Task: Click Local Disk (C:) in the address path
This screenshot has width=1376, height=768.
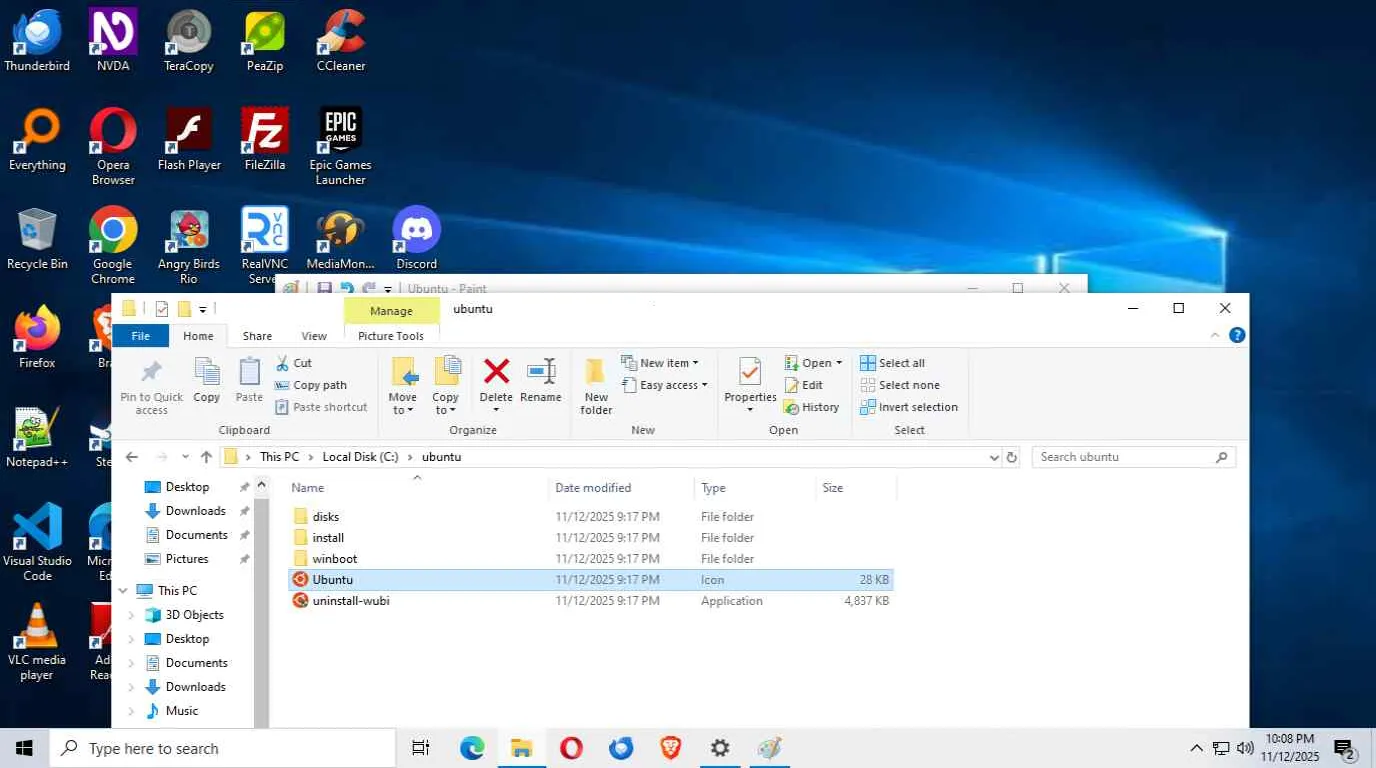Action: tap(360, 457)
